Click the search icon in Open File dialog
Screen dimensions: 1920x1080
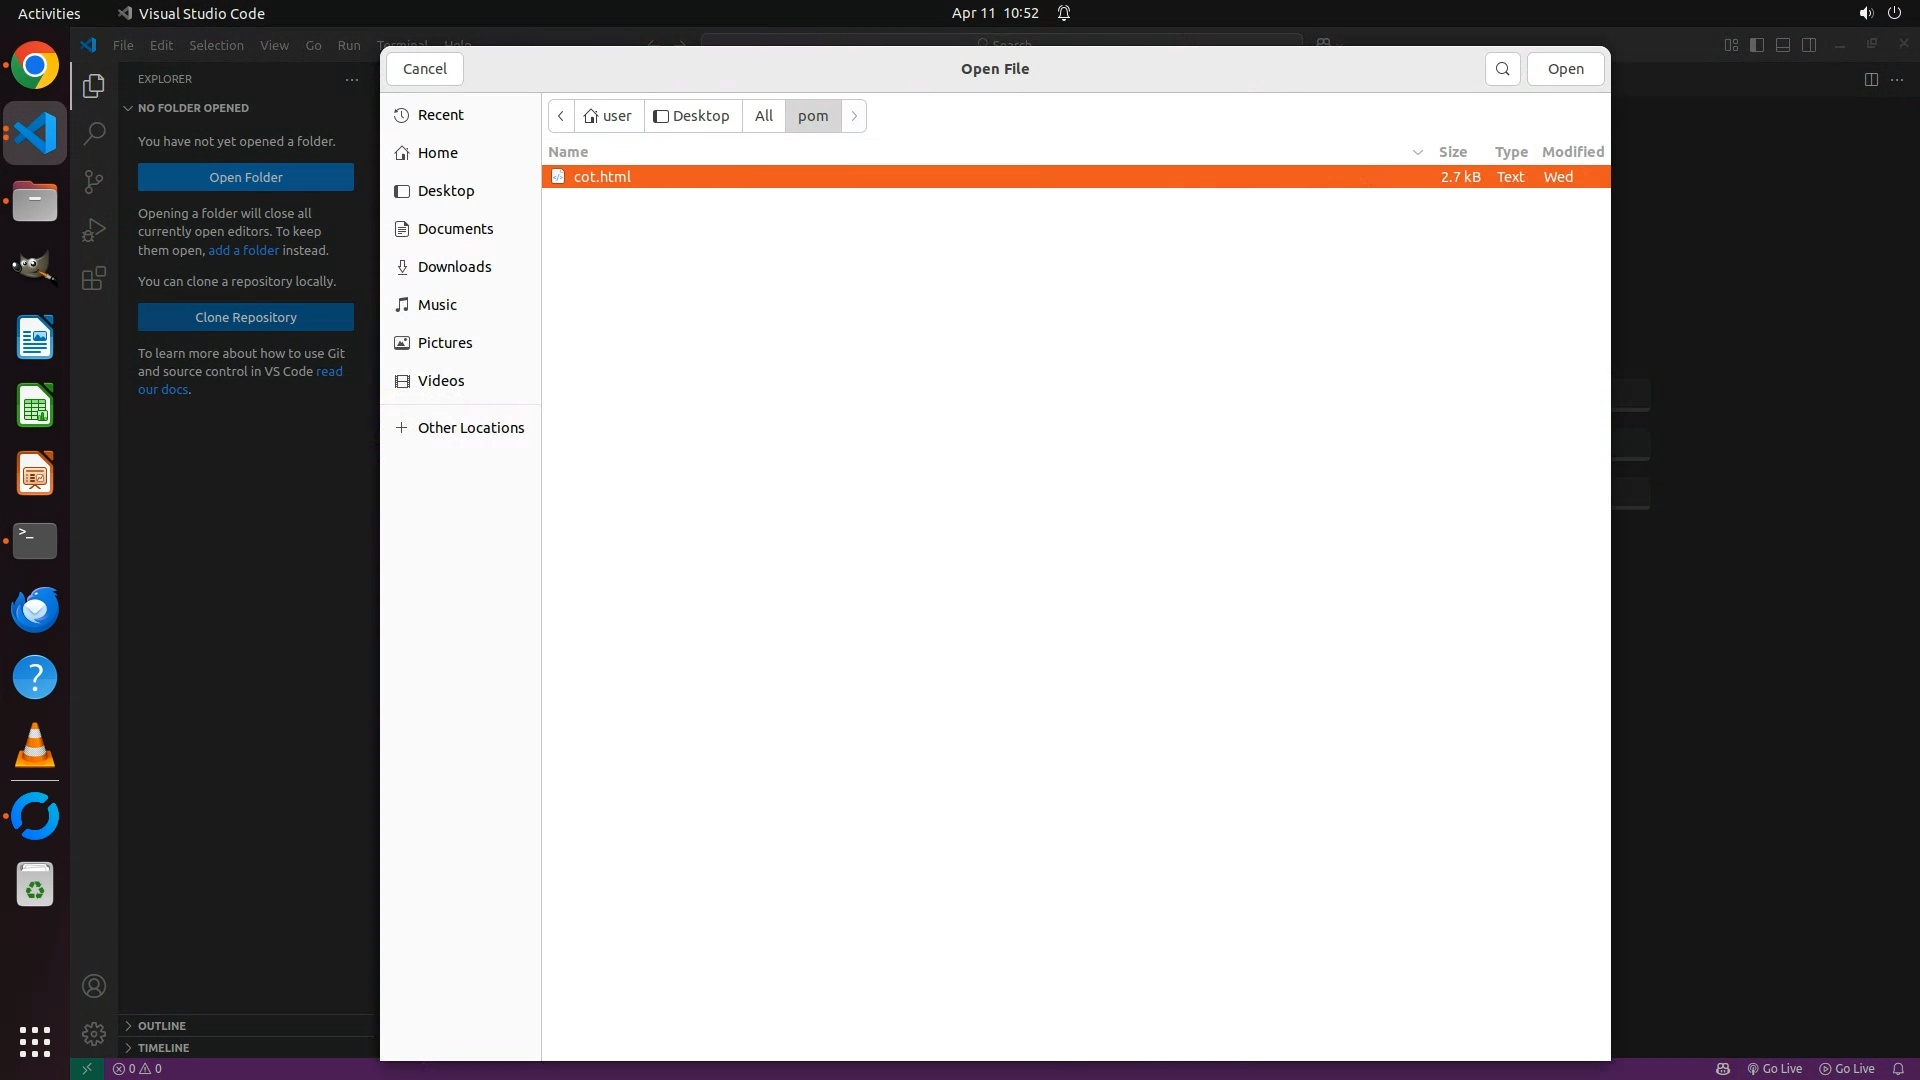point(1502,69)
